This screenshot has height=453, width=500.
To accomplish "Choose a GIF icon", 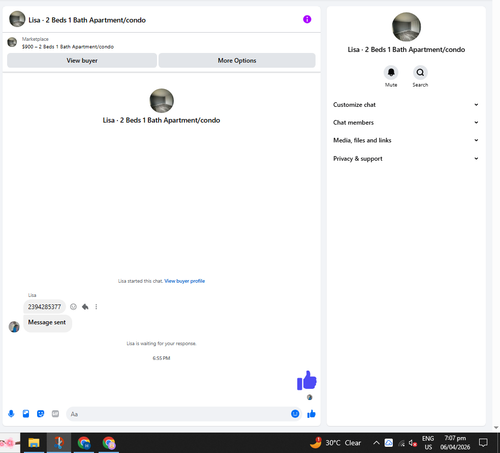I will 55,414.
